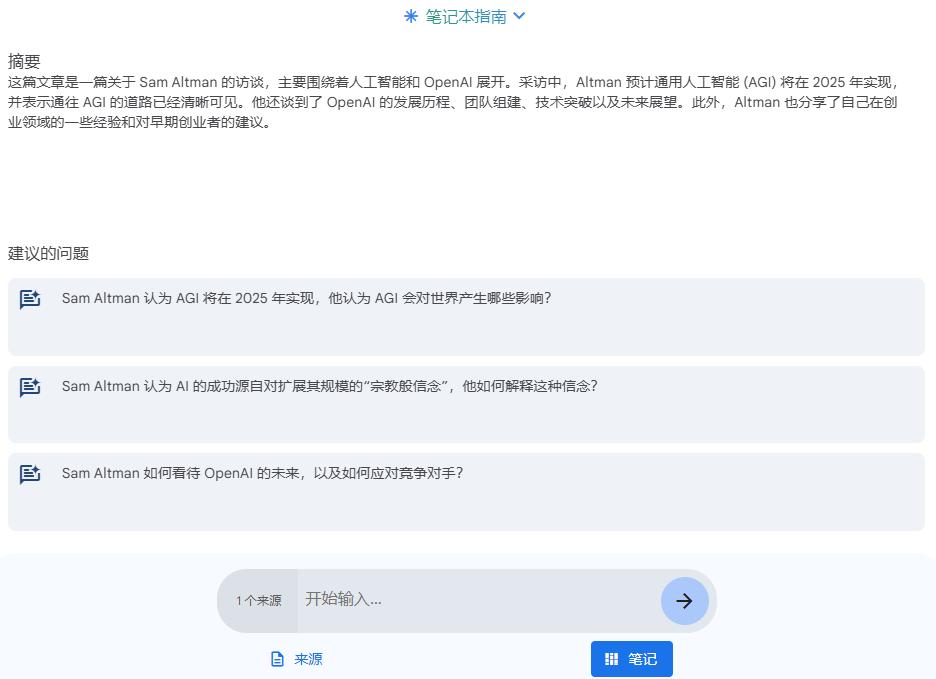Open the 1个来源 source selector chip
The height and width of the screenshot is (679, 936).
(x=258, y=601)
